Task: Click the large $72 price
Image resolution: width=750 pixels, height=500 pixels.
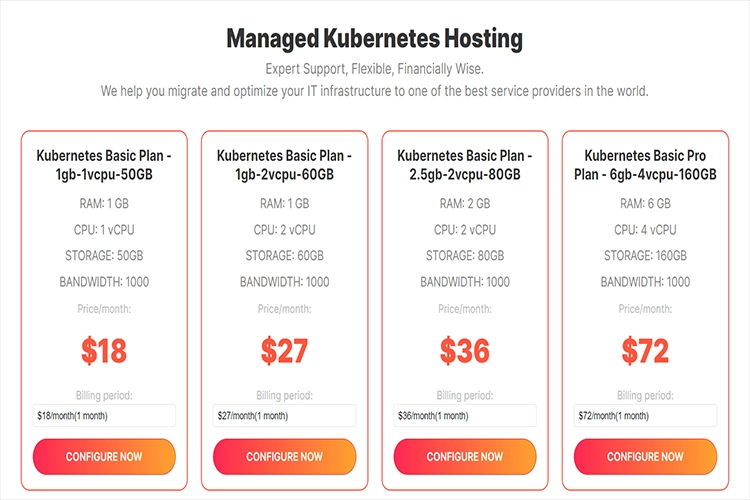Action: coord(645,351)
